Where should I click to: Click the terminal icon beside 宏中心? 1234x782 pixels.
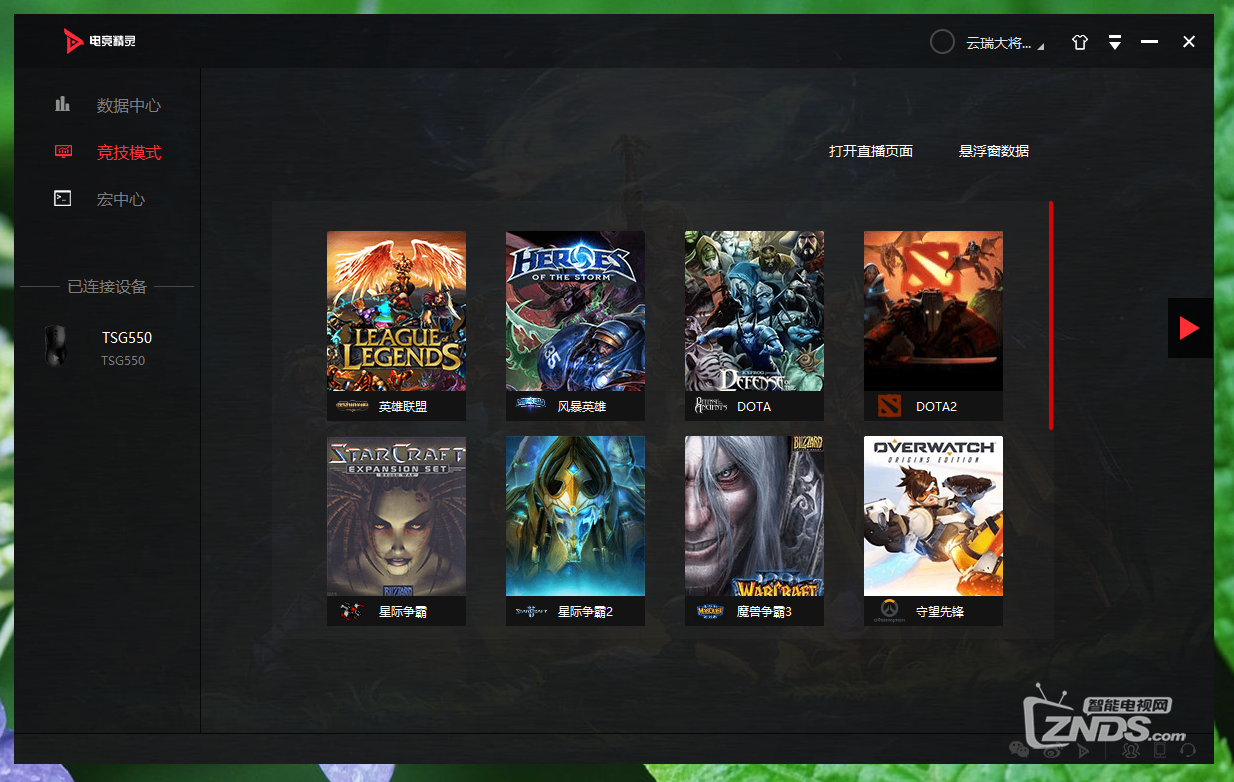pos(63,198)
